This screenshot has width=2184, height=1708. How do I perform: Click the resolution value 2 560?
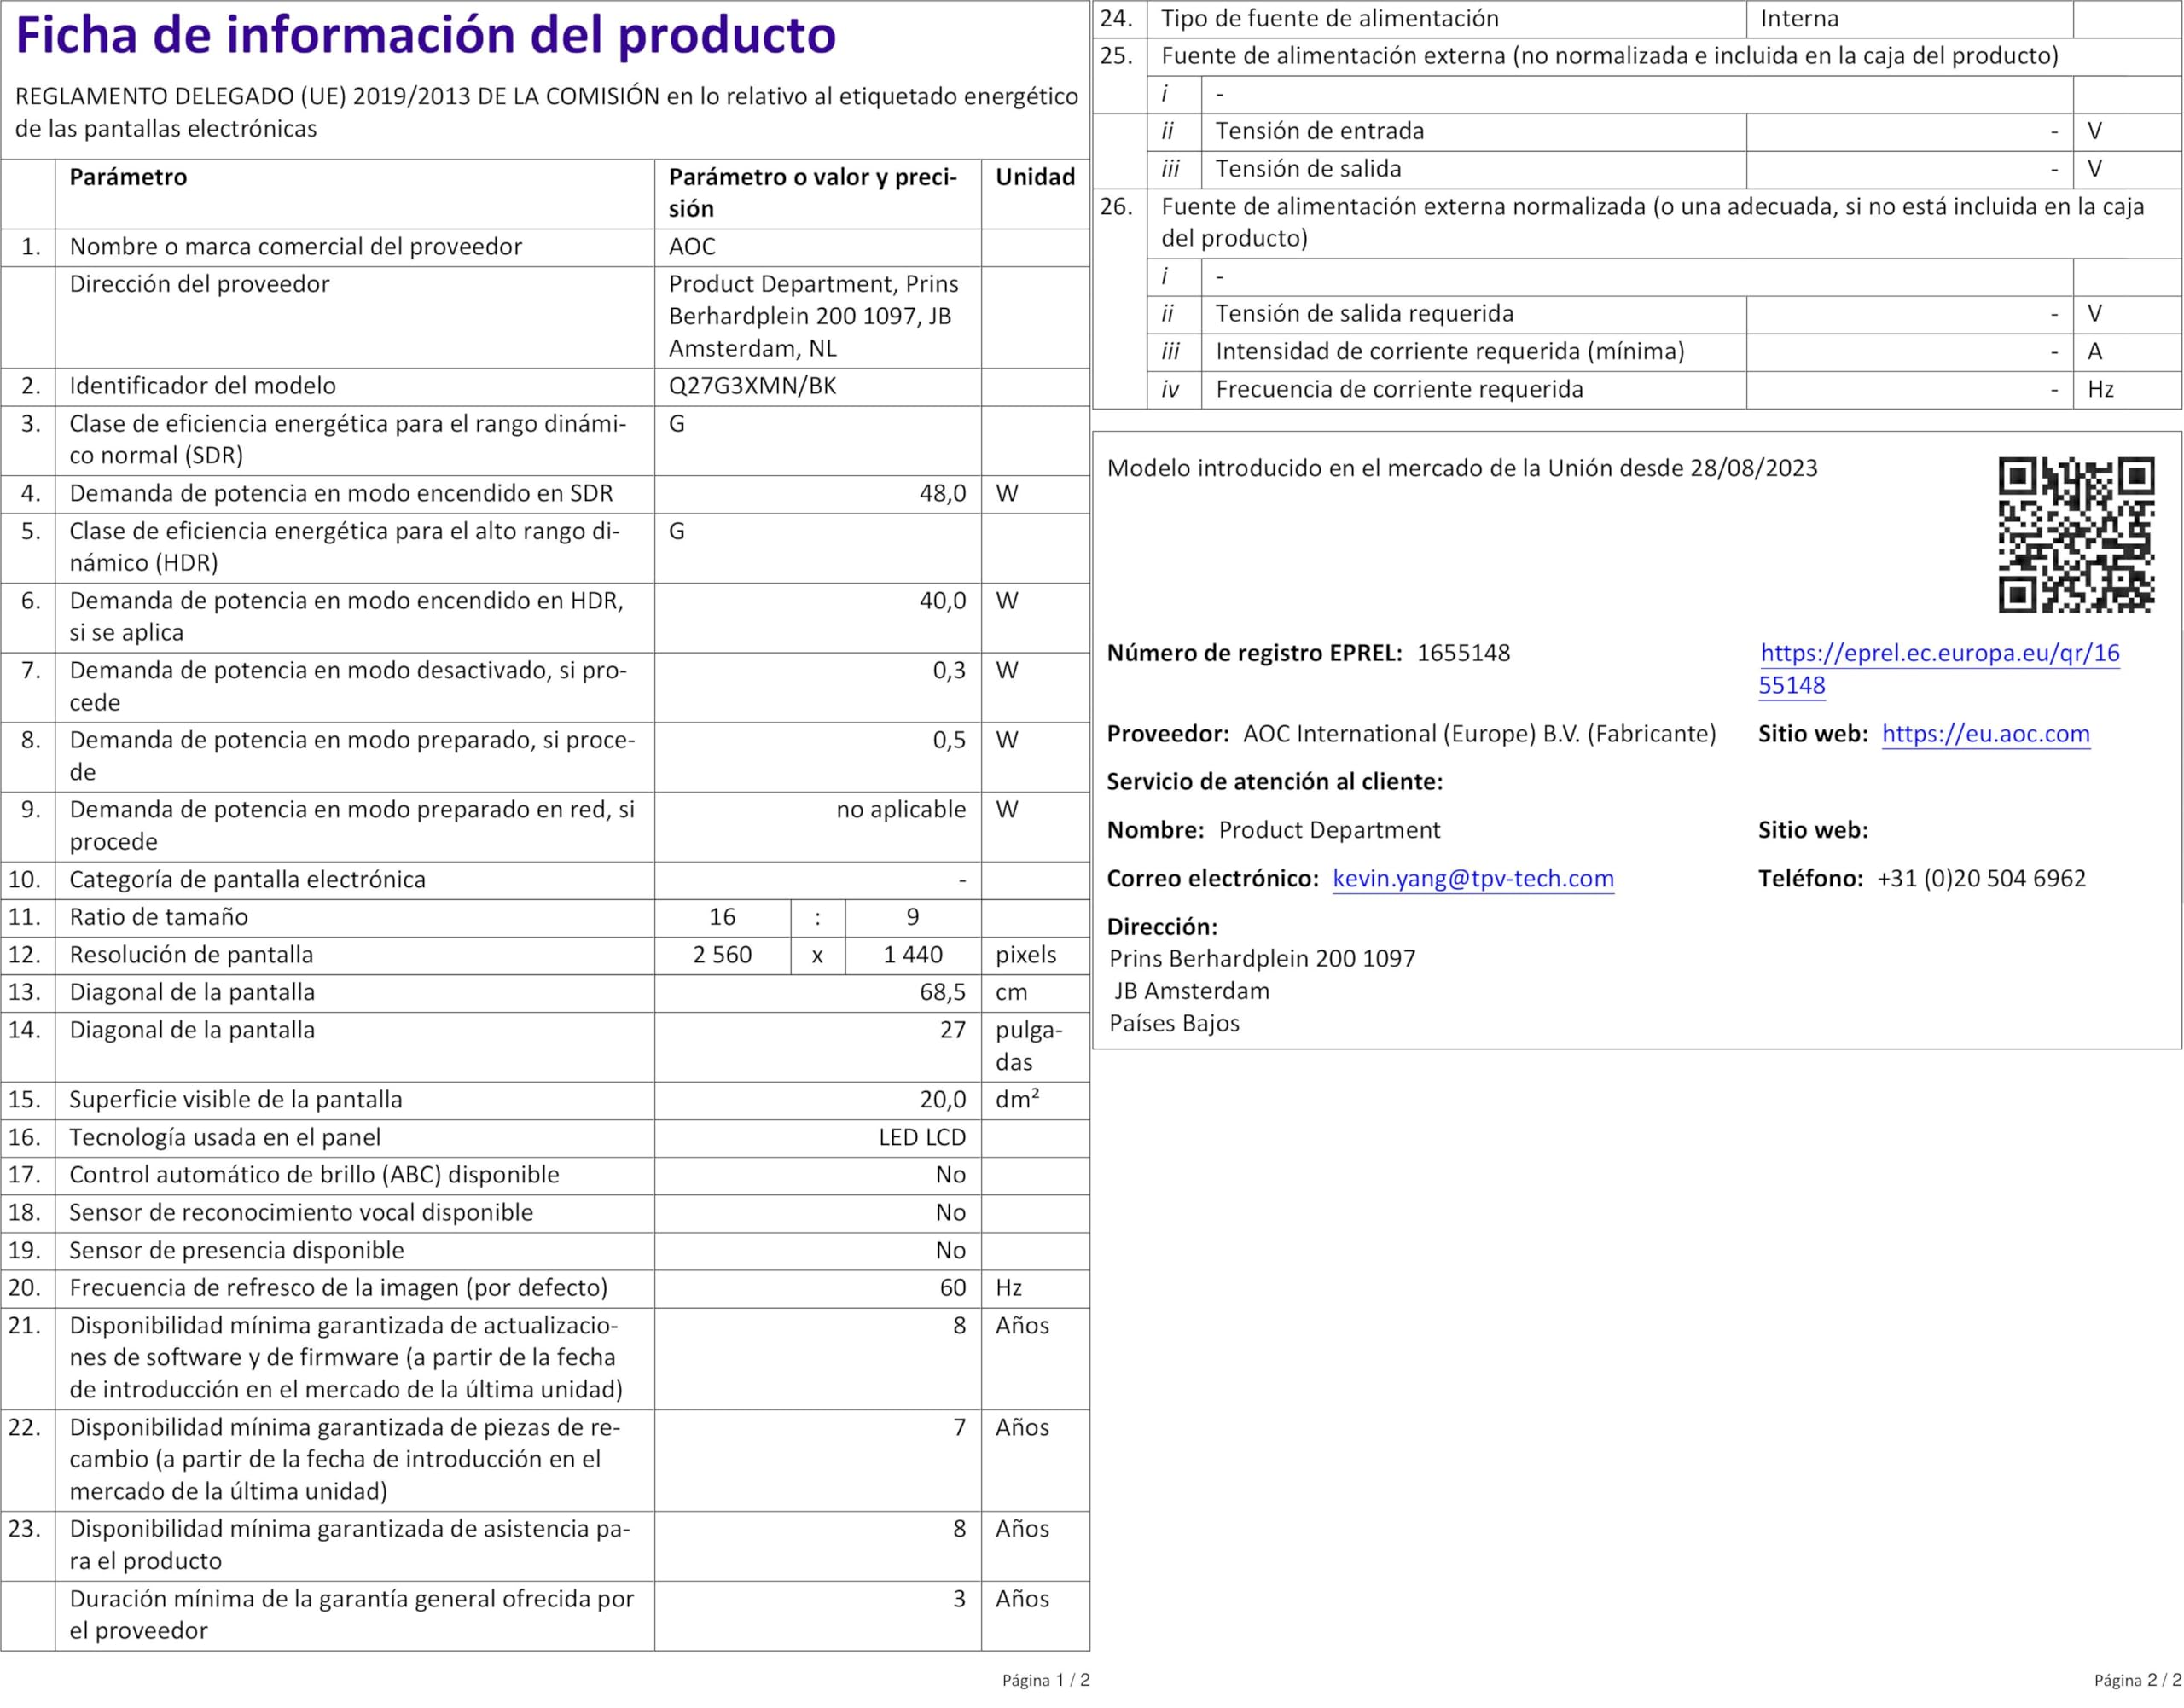[722, 955]
